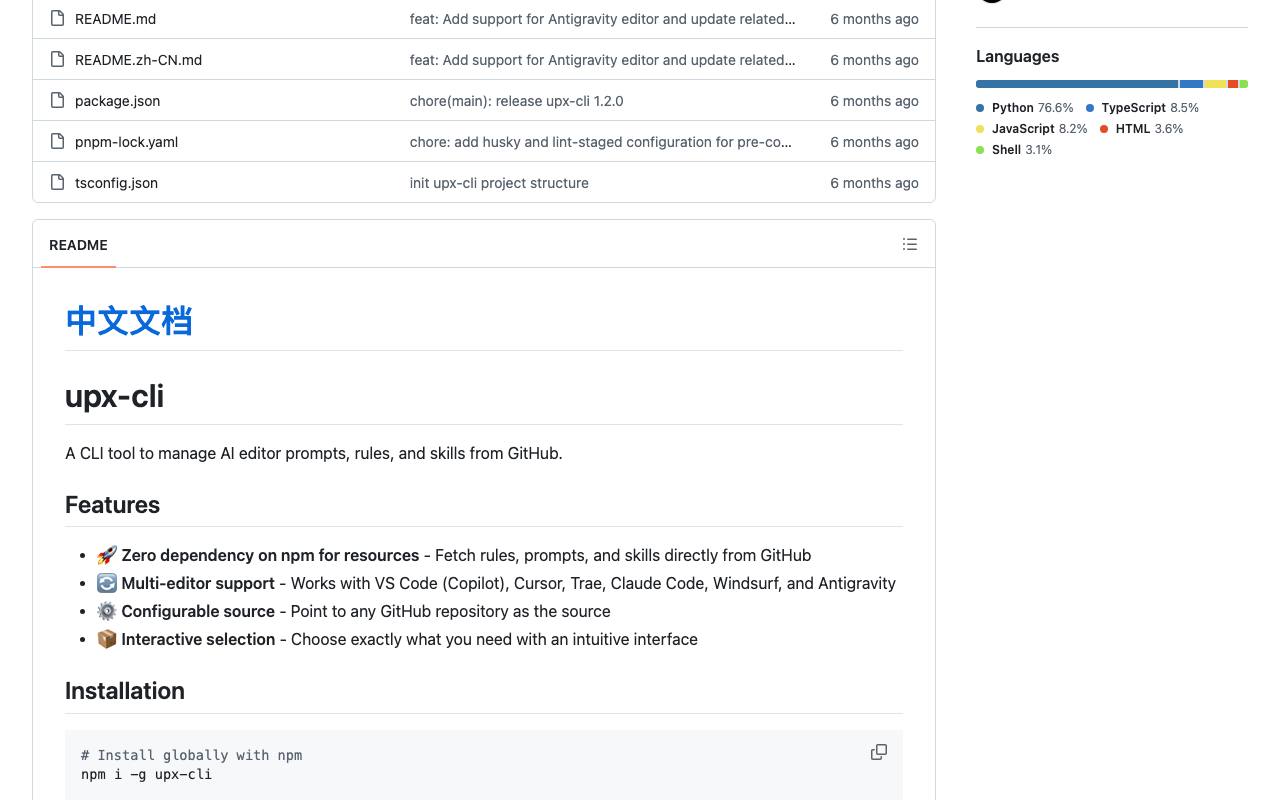Open Python 76.6% language link

(x=1025, y=108)
